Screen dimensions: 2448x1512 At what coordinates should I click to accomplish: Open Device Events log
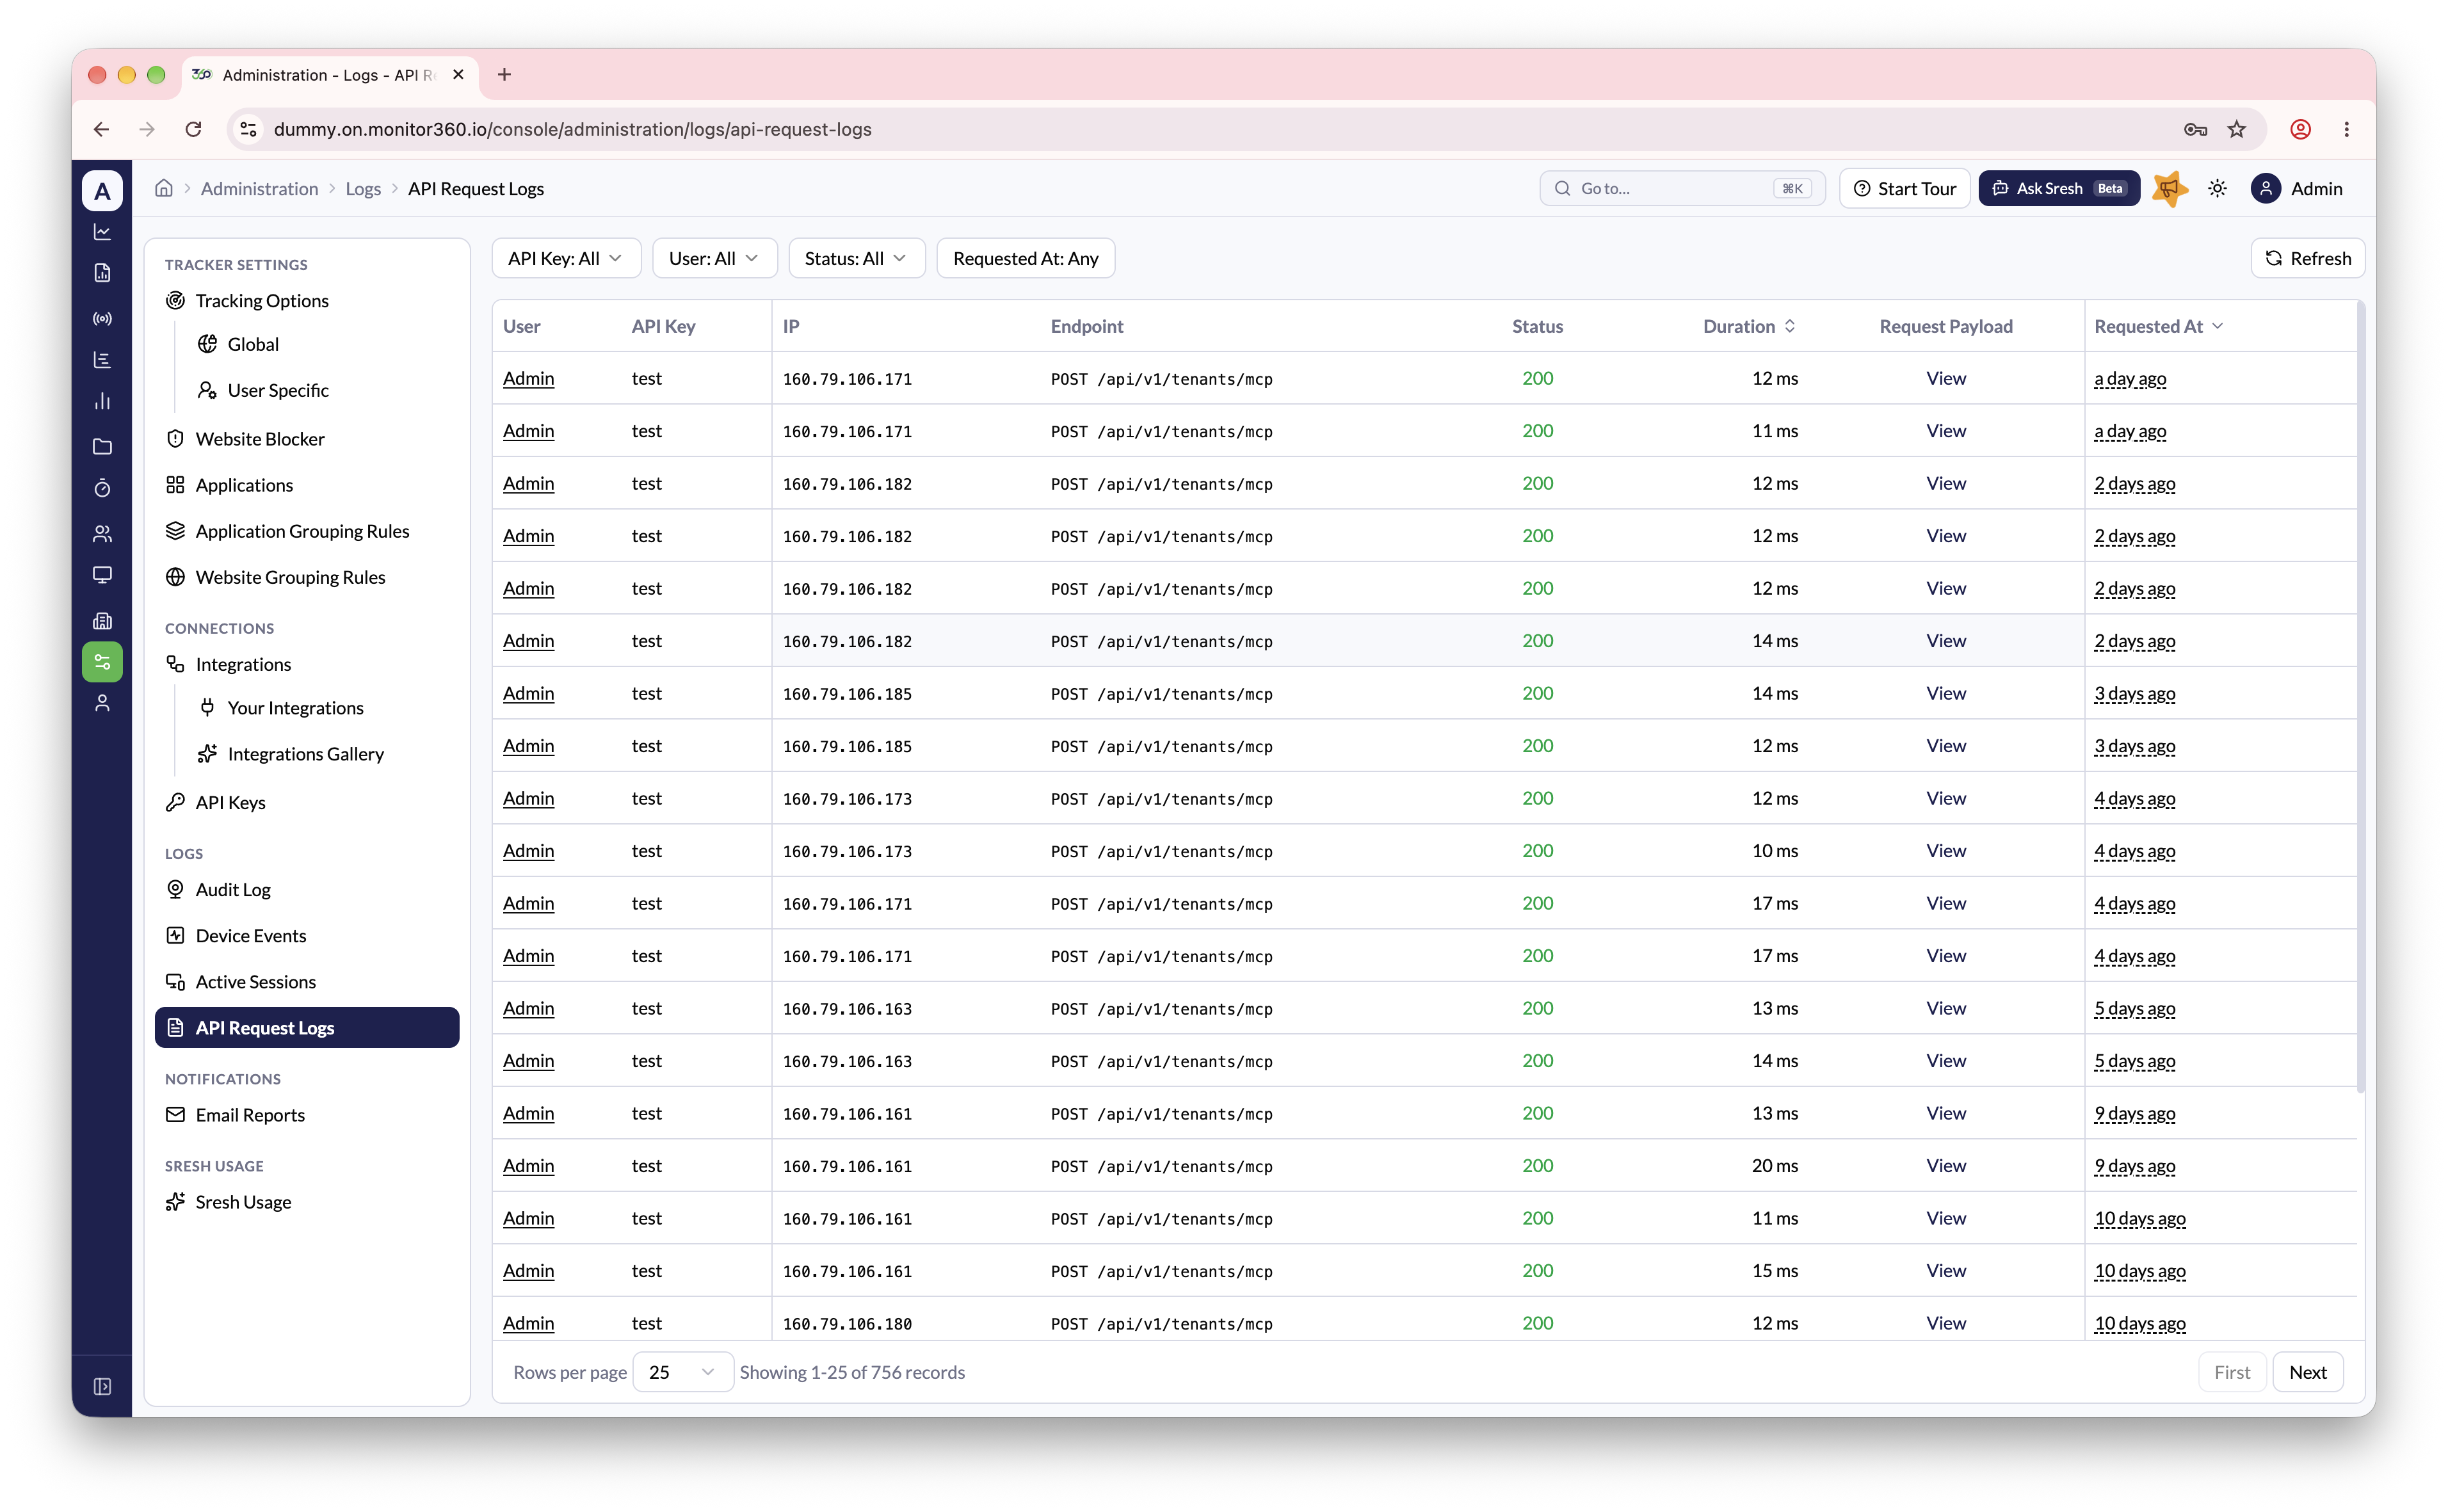point(306,935)
